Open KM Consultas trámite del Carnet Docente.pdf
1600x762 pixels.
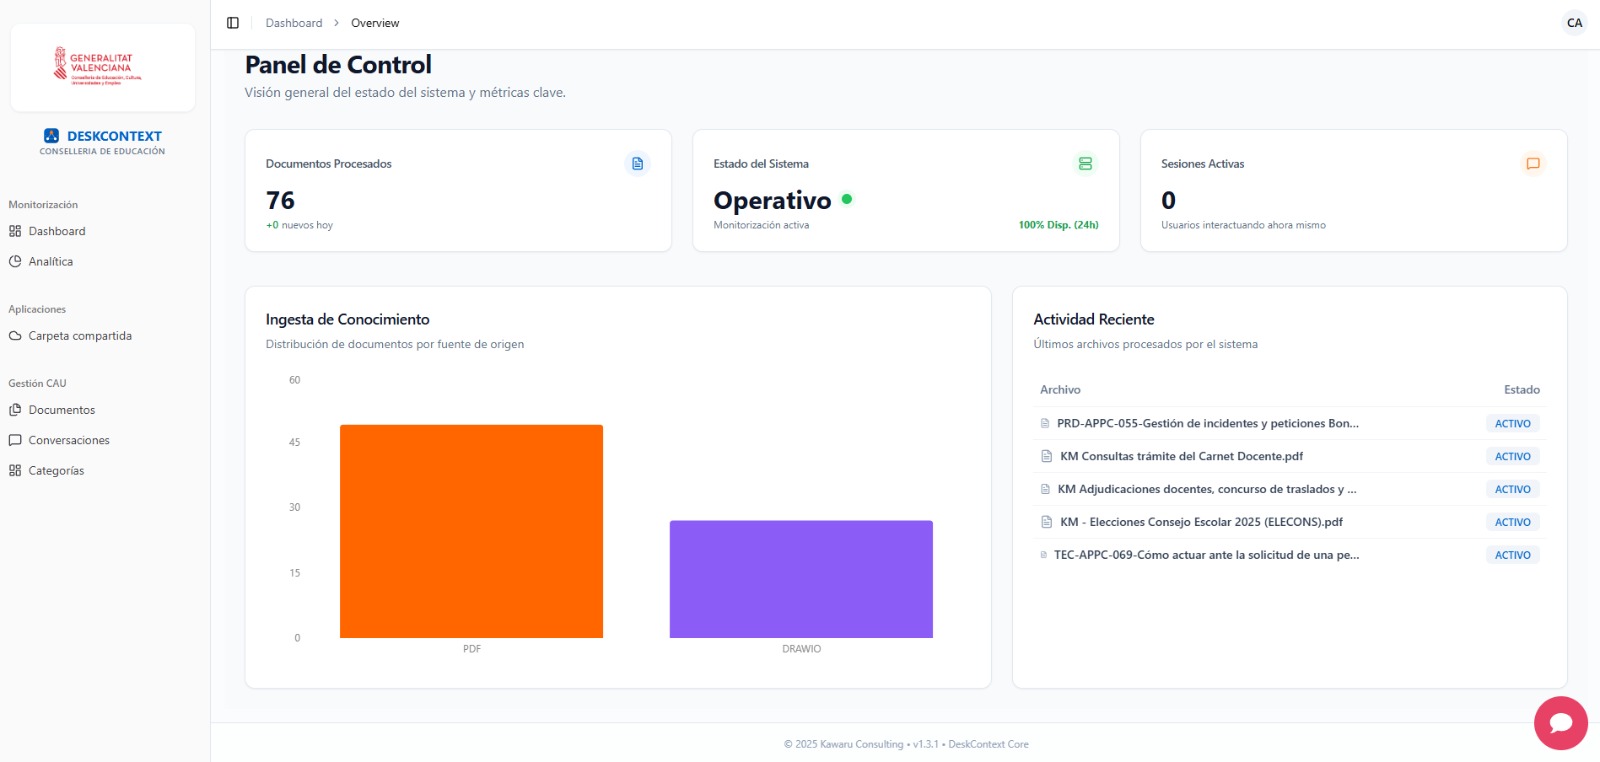coord(1181,456)
